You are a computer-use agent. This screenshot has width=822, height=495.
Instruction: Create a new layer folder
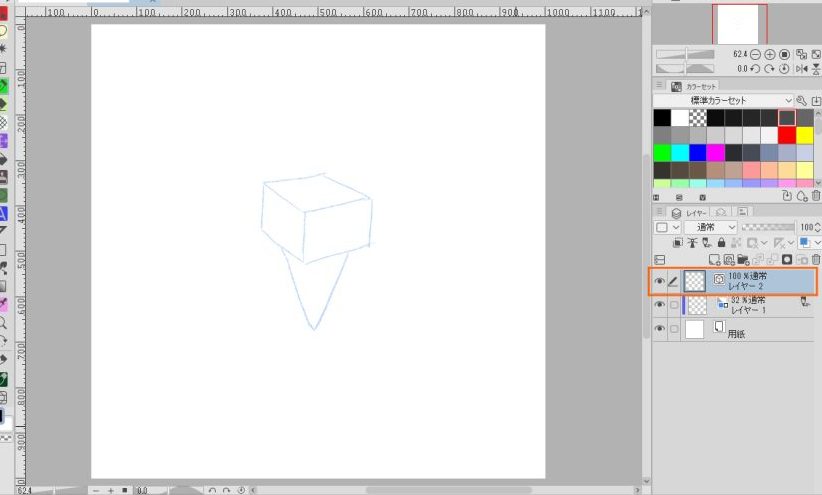click(743, 260)
